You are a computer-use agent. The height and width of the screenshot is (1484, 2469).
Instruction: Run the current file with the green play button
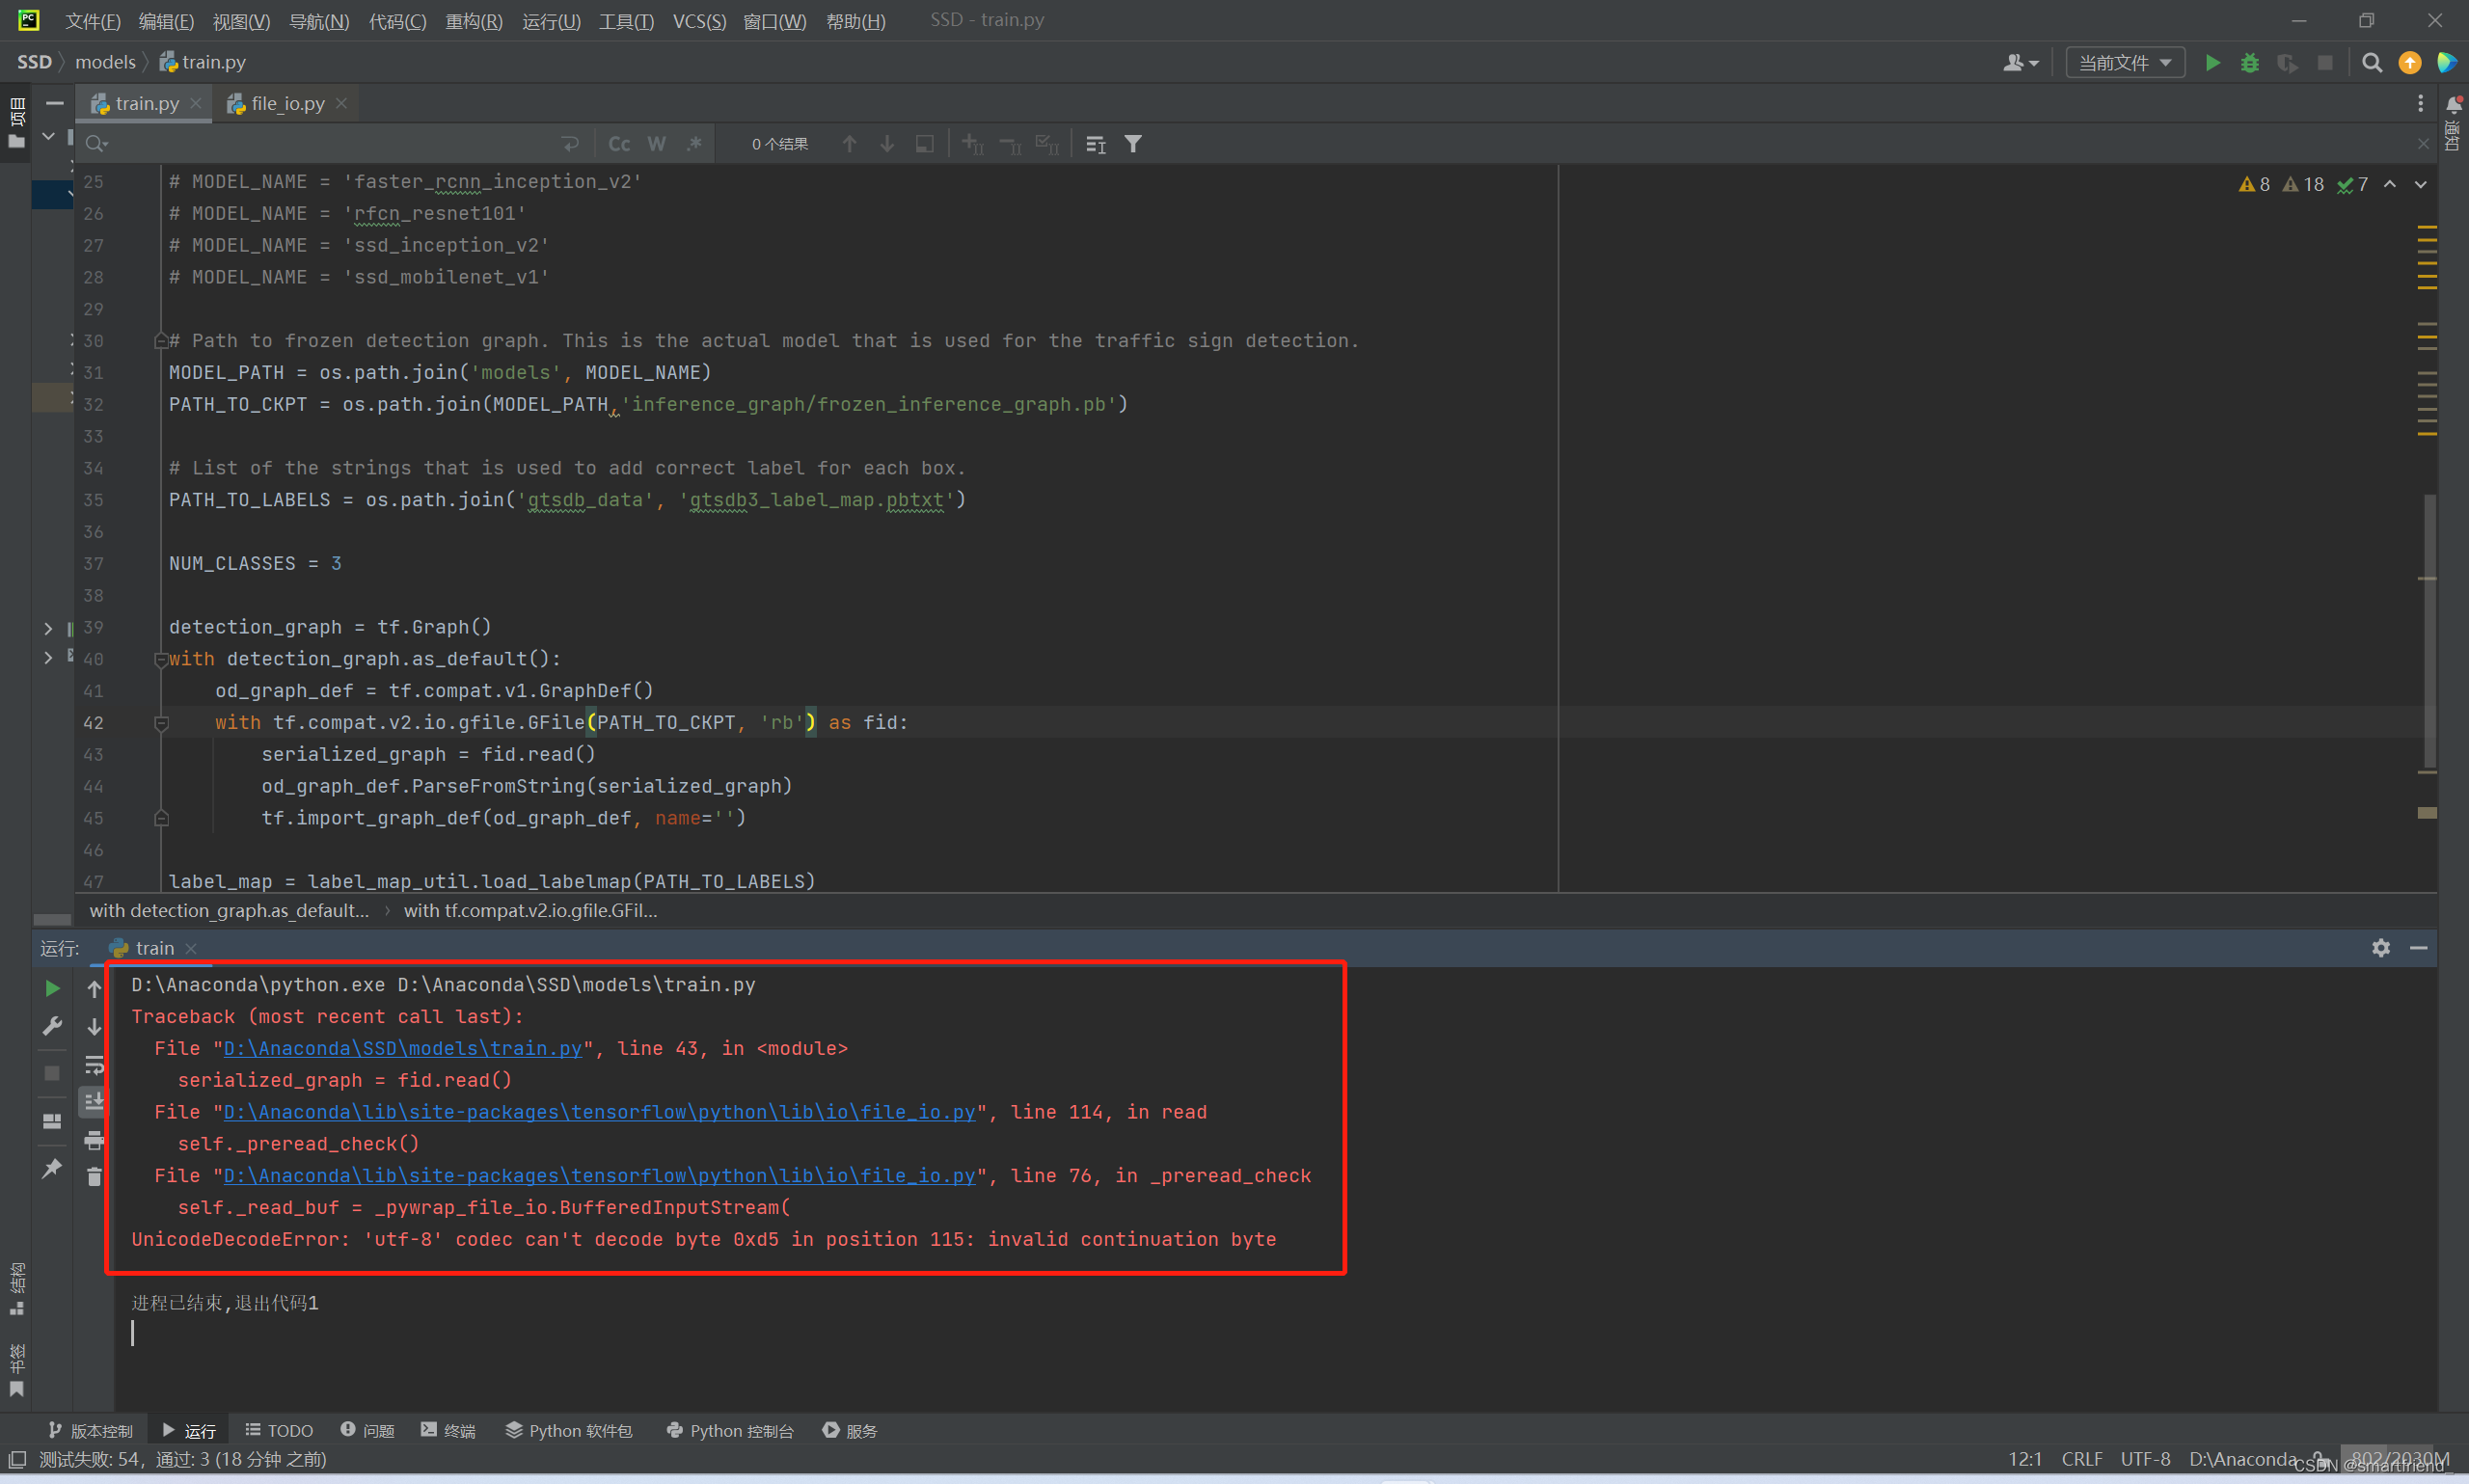(x=2212, y=63)
